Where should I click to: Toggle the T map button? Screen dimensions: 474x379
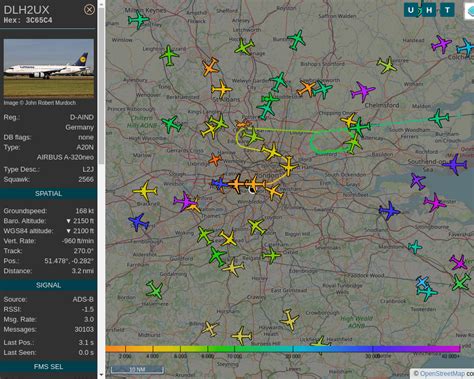point(447,10)
